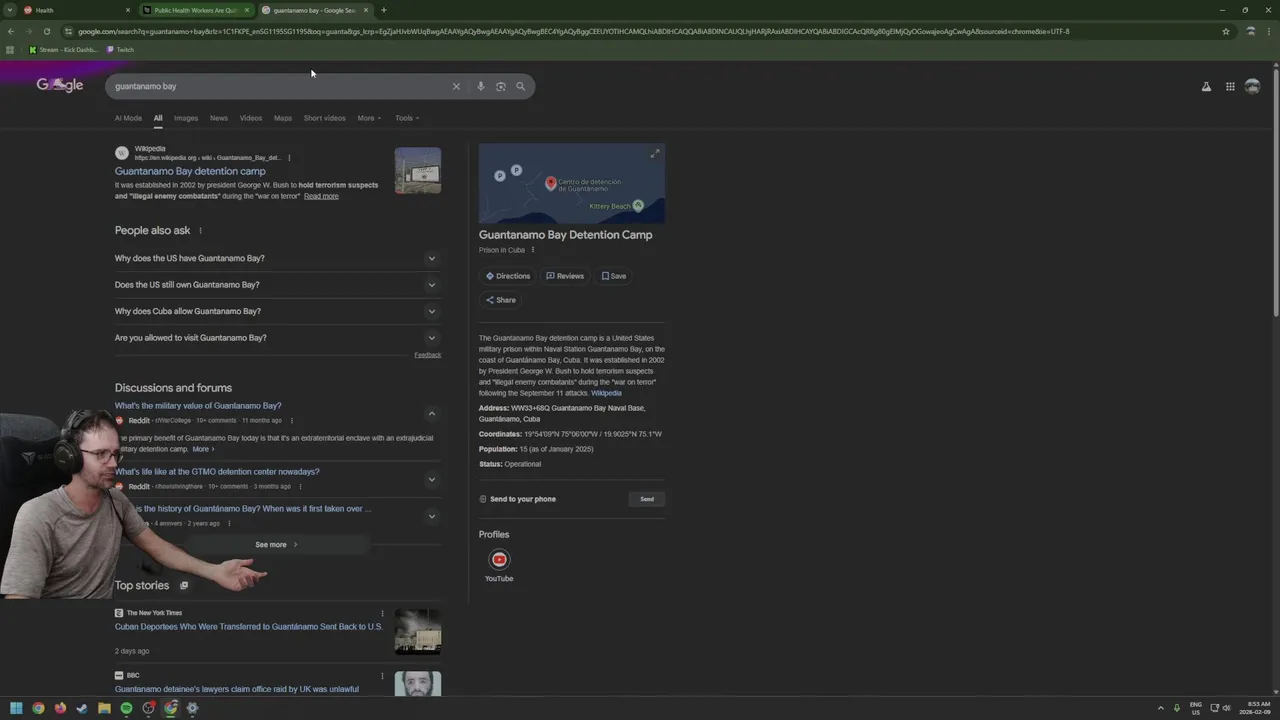1280x720 pixels.
Task: Collapse the military value discussion chevron
Action: (431, 414)
